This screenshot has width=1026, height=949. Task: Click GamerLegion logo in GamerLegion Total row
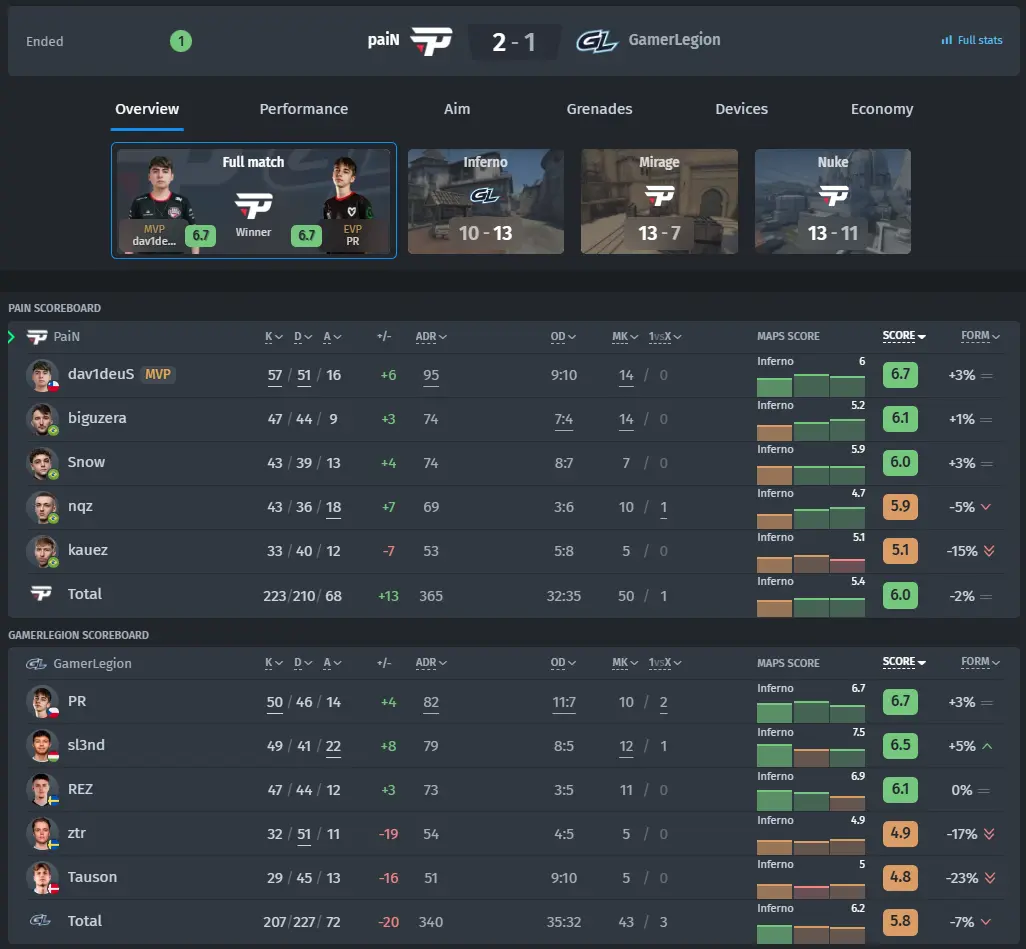[40, 920]
